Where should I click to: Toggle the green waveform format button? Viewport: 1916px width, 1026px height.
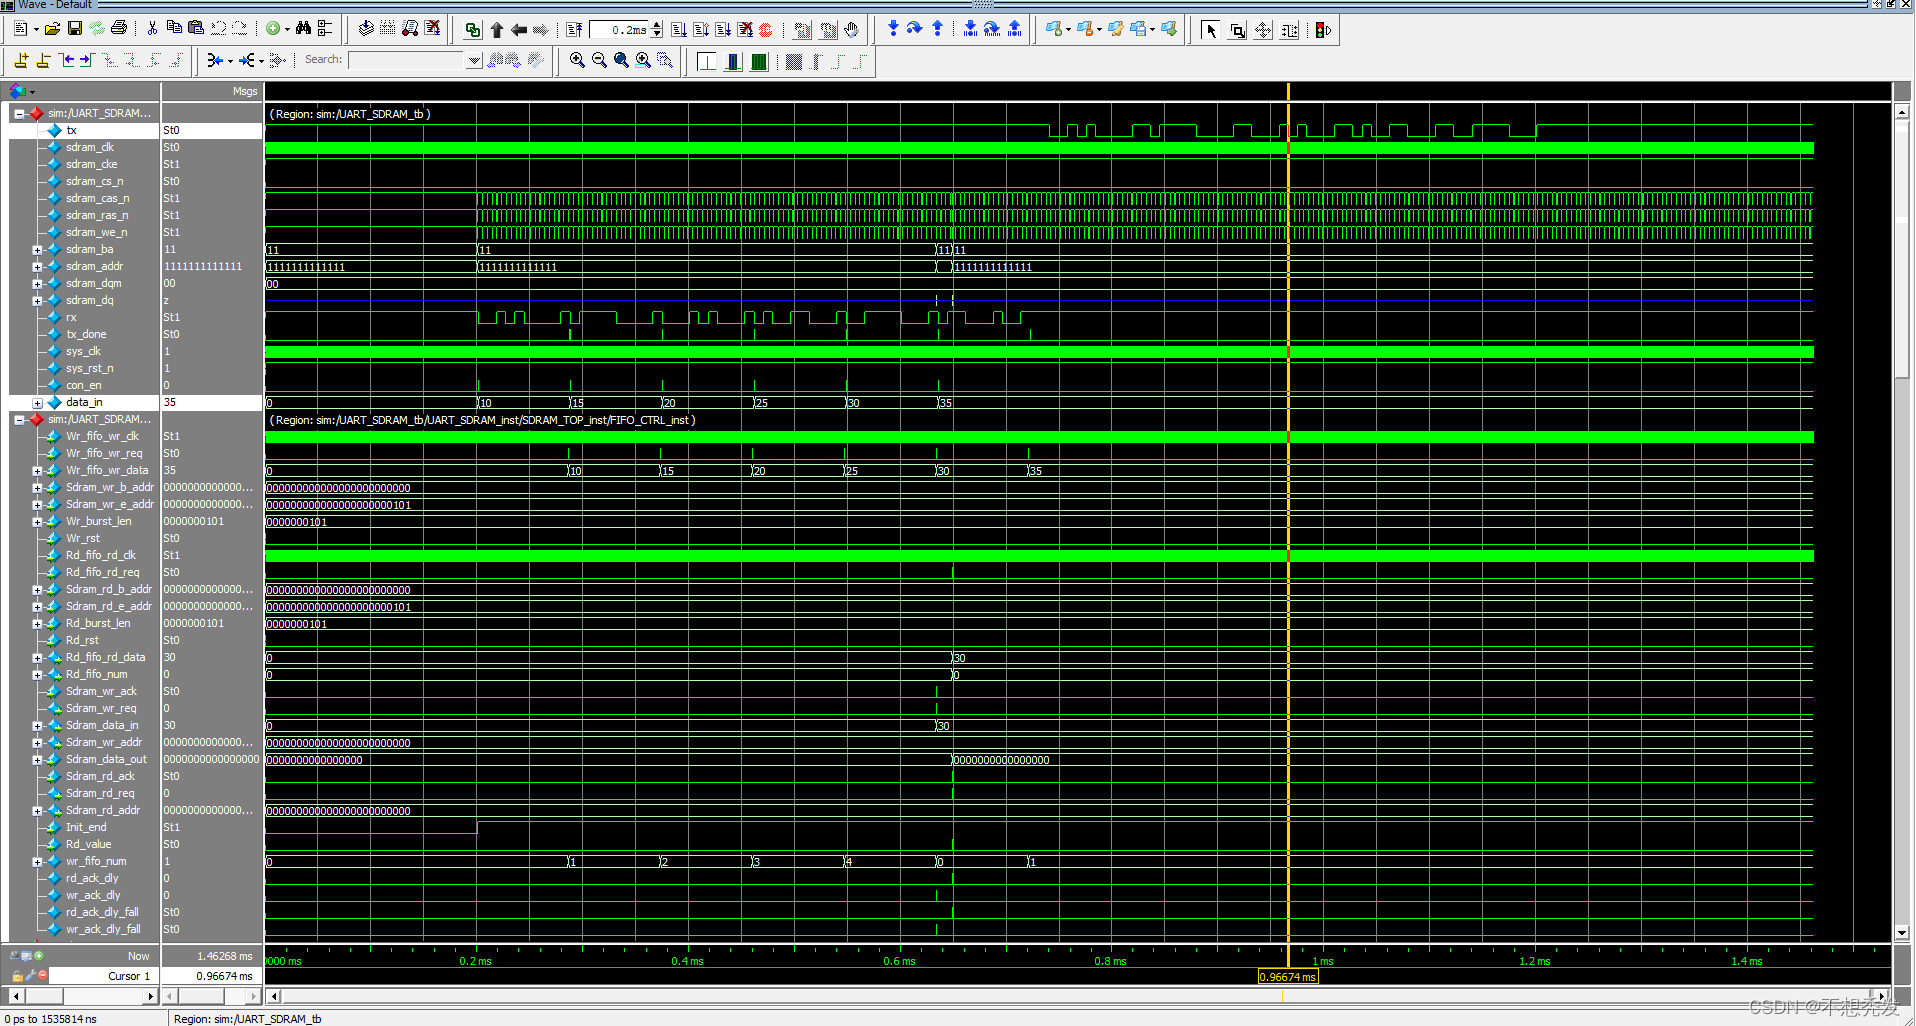click(x=759, y=61)
